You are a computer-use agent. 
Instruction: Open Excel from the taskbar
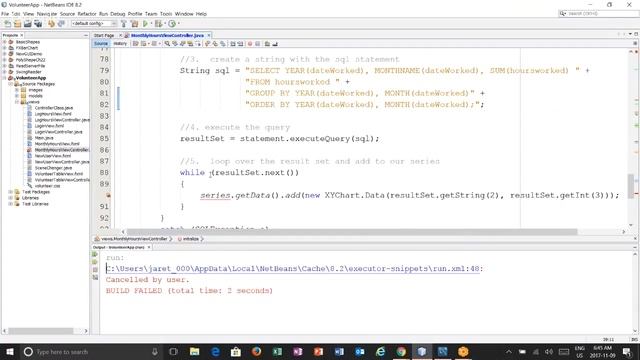(x=277, y=351)
